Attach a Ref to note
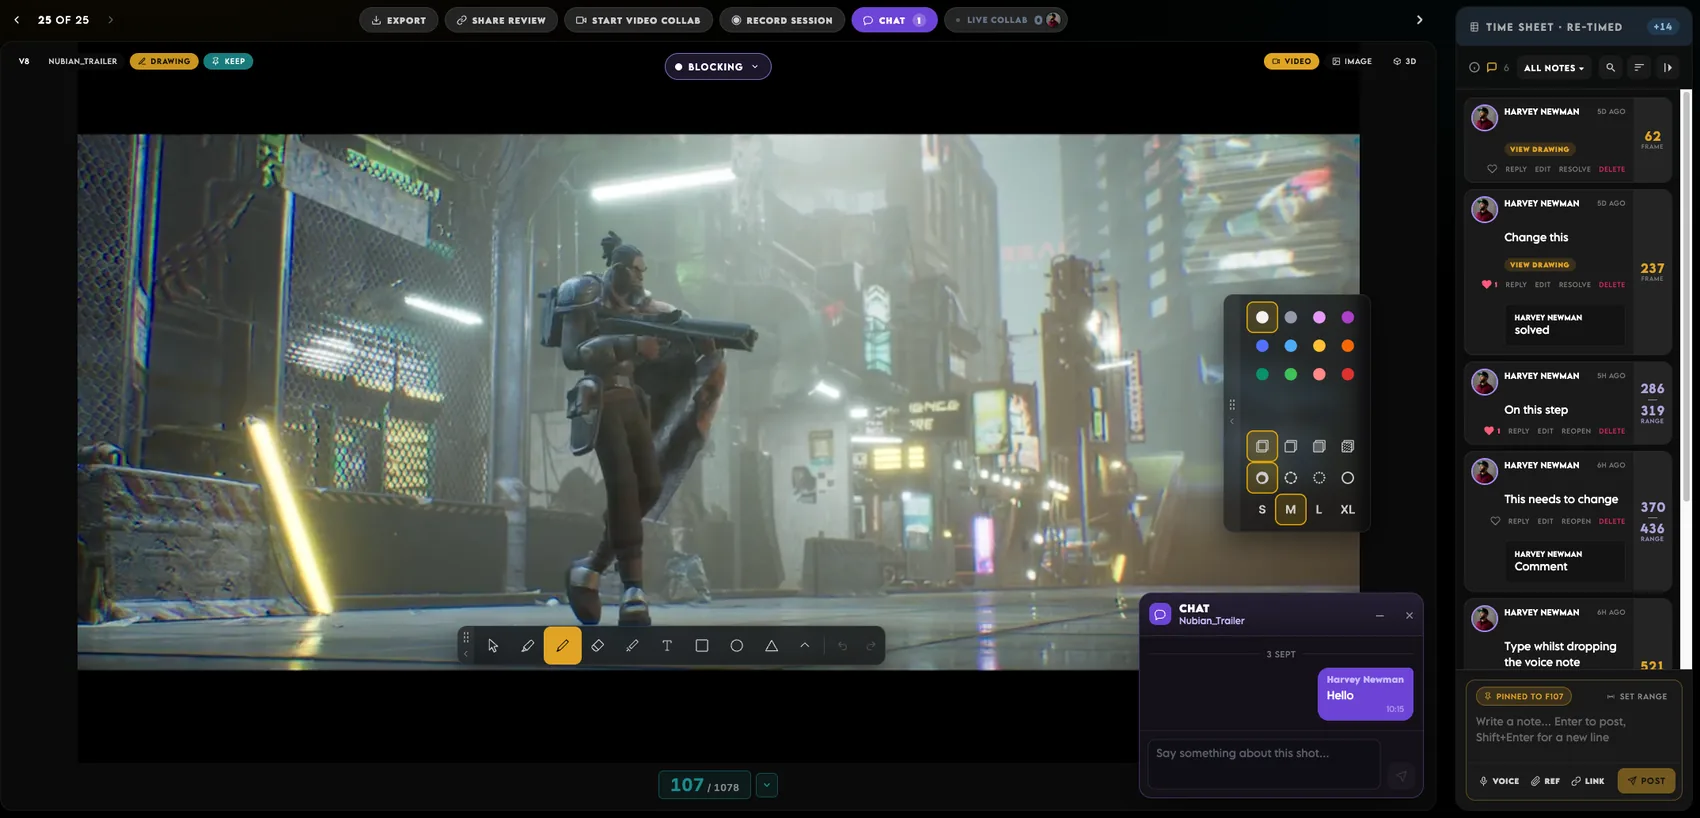 click(x=1545, y=781)
